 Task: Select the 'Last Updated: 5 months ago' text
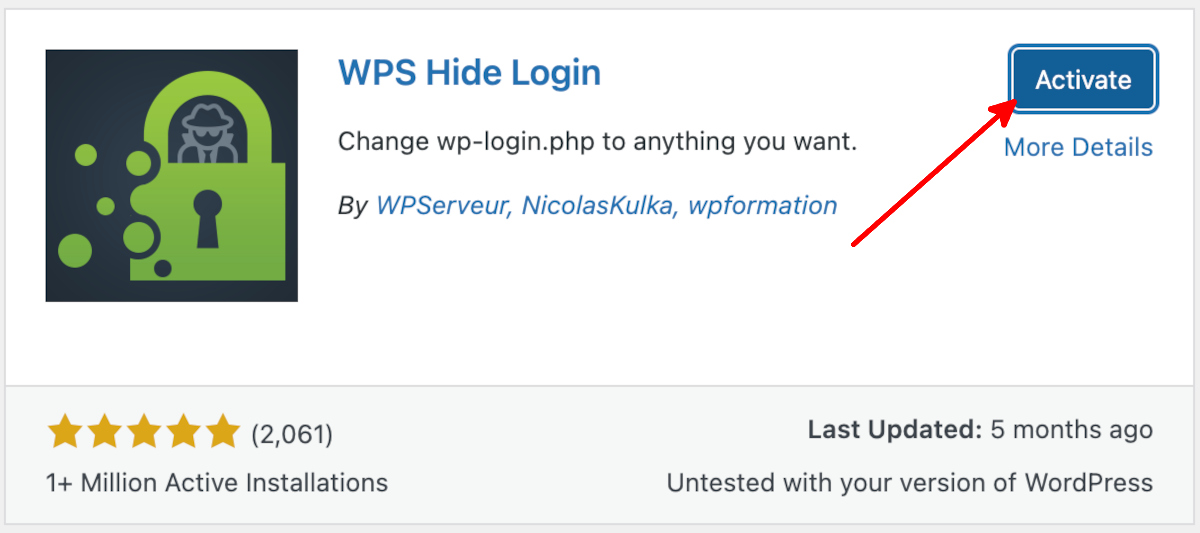(980, 430)
